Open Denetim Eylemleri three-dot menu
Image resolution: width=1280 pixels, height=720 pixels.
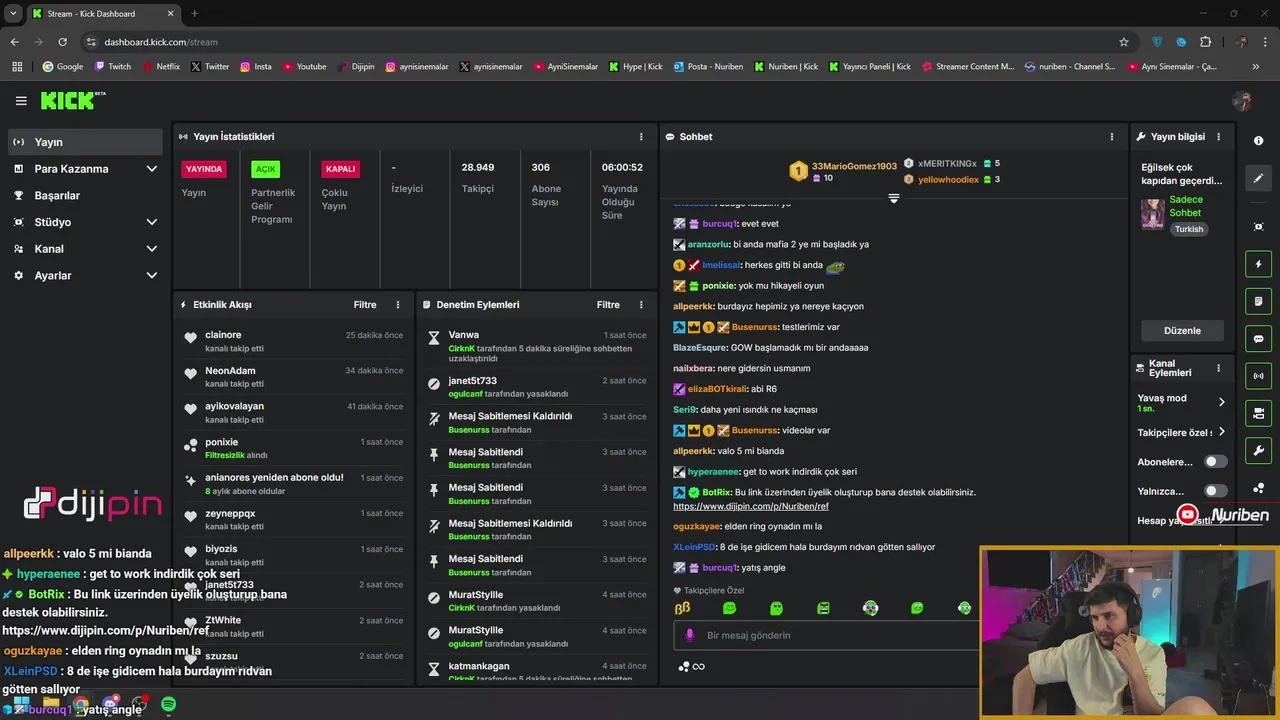[641, 305]
